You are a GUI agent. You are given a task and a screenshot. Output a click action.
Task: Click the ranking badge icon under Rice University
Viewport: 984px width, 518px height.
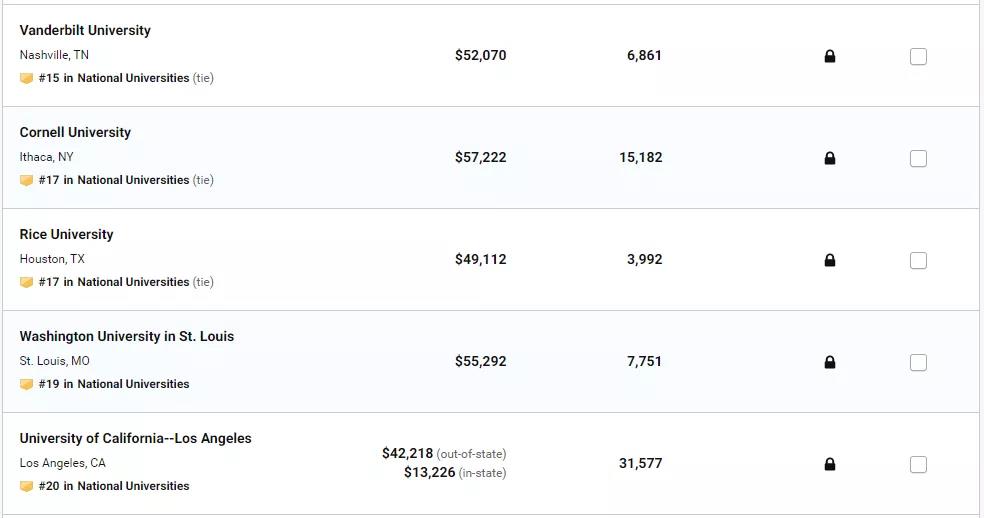coord(26,283)
